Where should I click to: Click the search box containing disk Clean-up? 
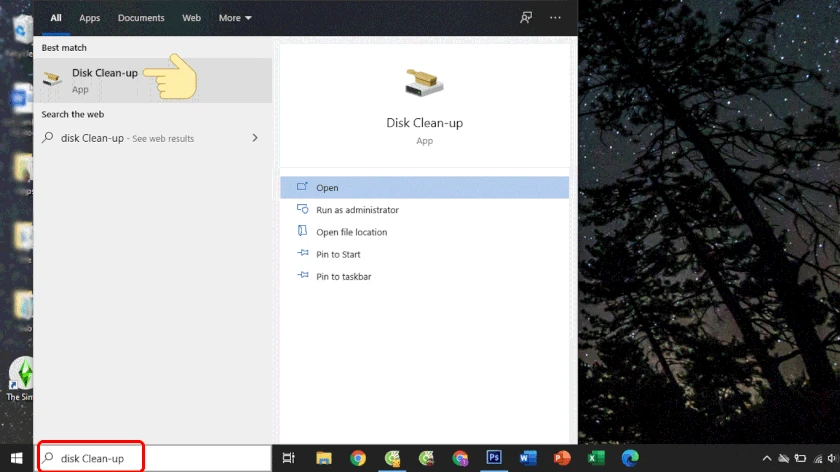154,458
